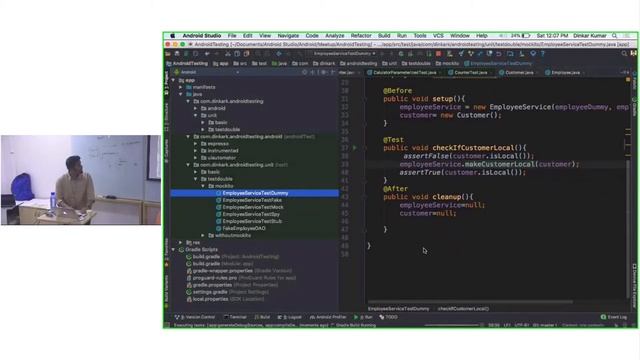Open the VCS menu

point(438,36)
